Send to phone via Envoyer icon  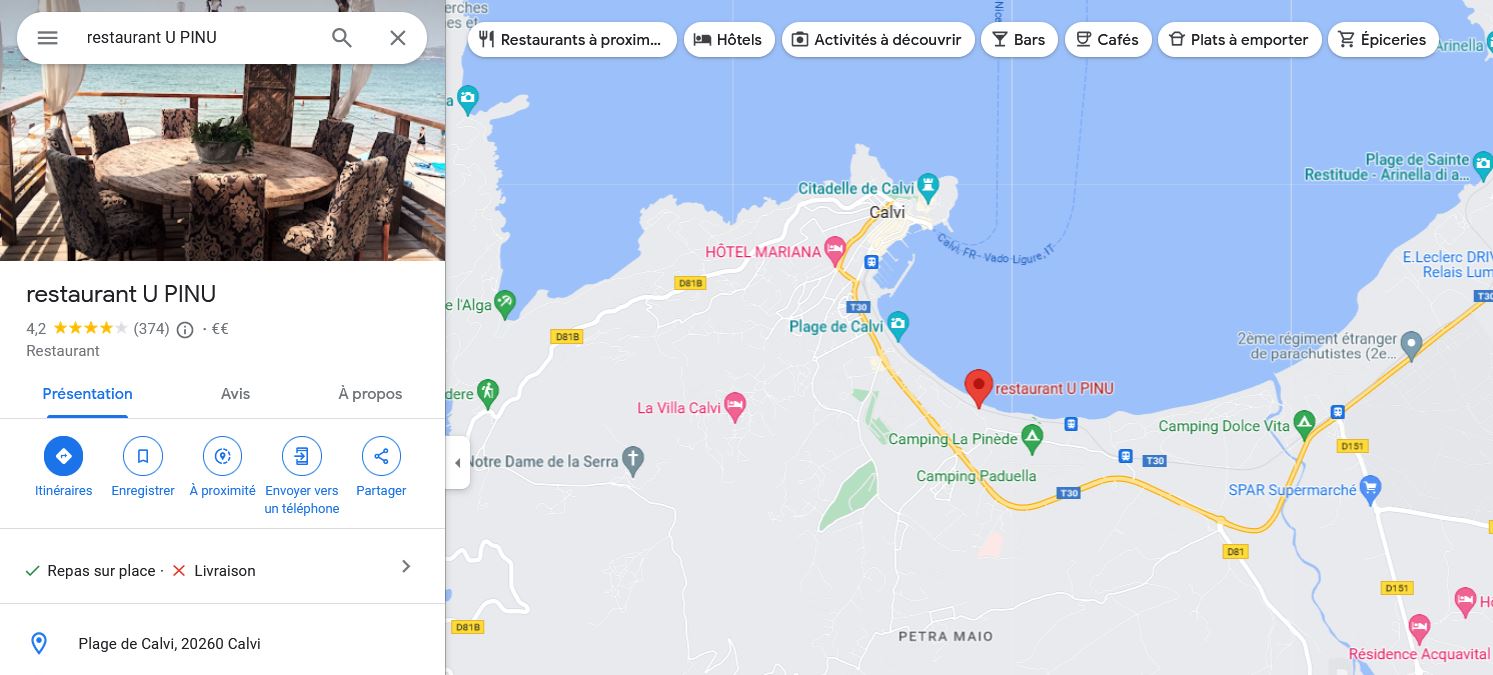(x=302, y=456)
